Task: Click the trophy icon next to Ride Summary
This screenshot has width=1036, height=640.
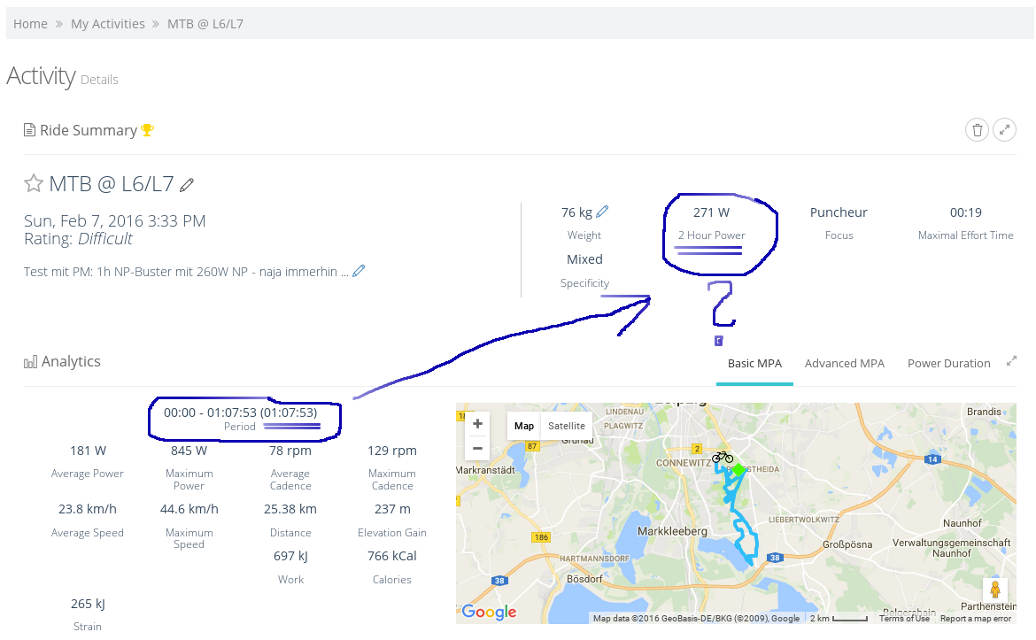Action: pyautogui.click(x=147, y=130)
